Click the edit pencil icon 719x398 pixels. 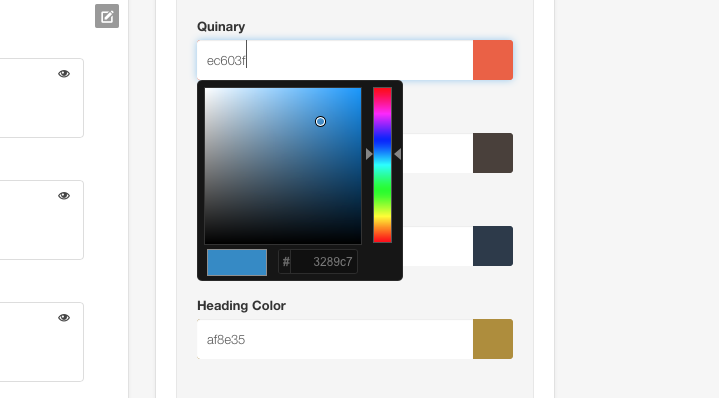(107, 16)
